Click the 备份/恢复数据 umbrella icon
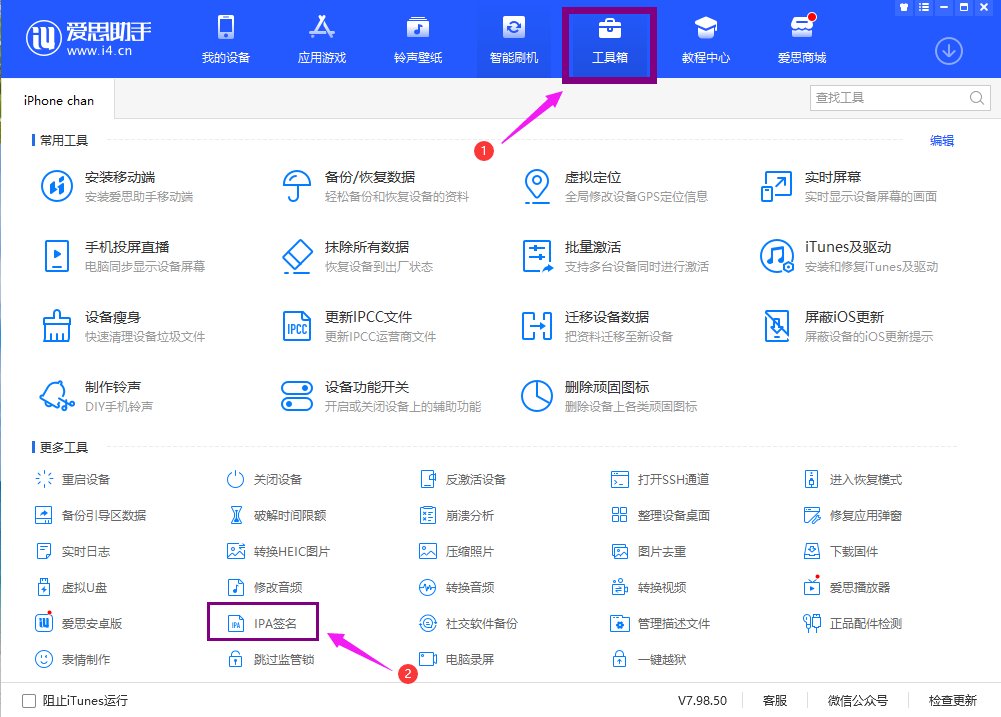1001x717 pixels. [x=299, y=186]
